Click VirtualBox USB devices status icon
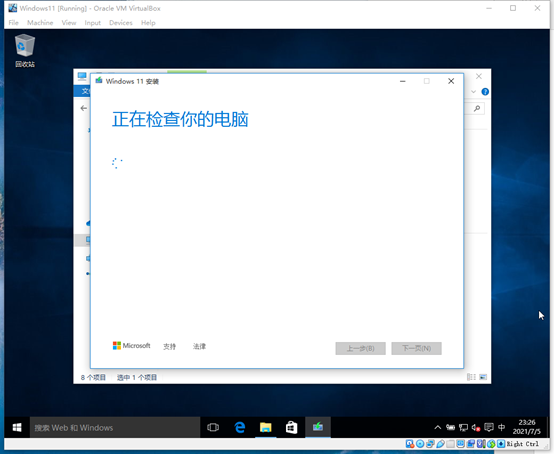Screen dimensions: 554x454 tap(441, 444)
